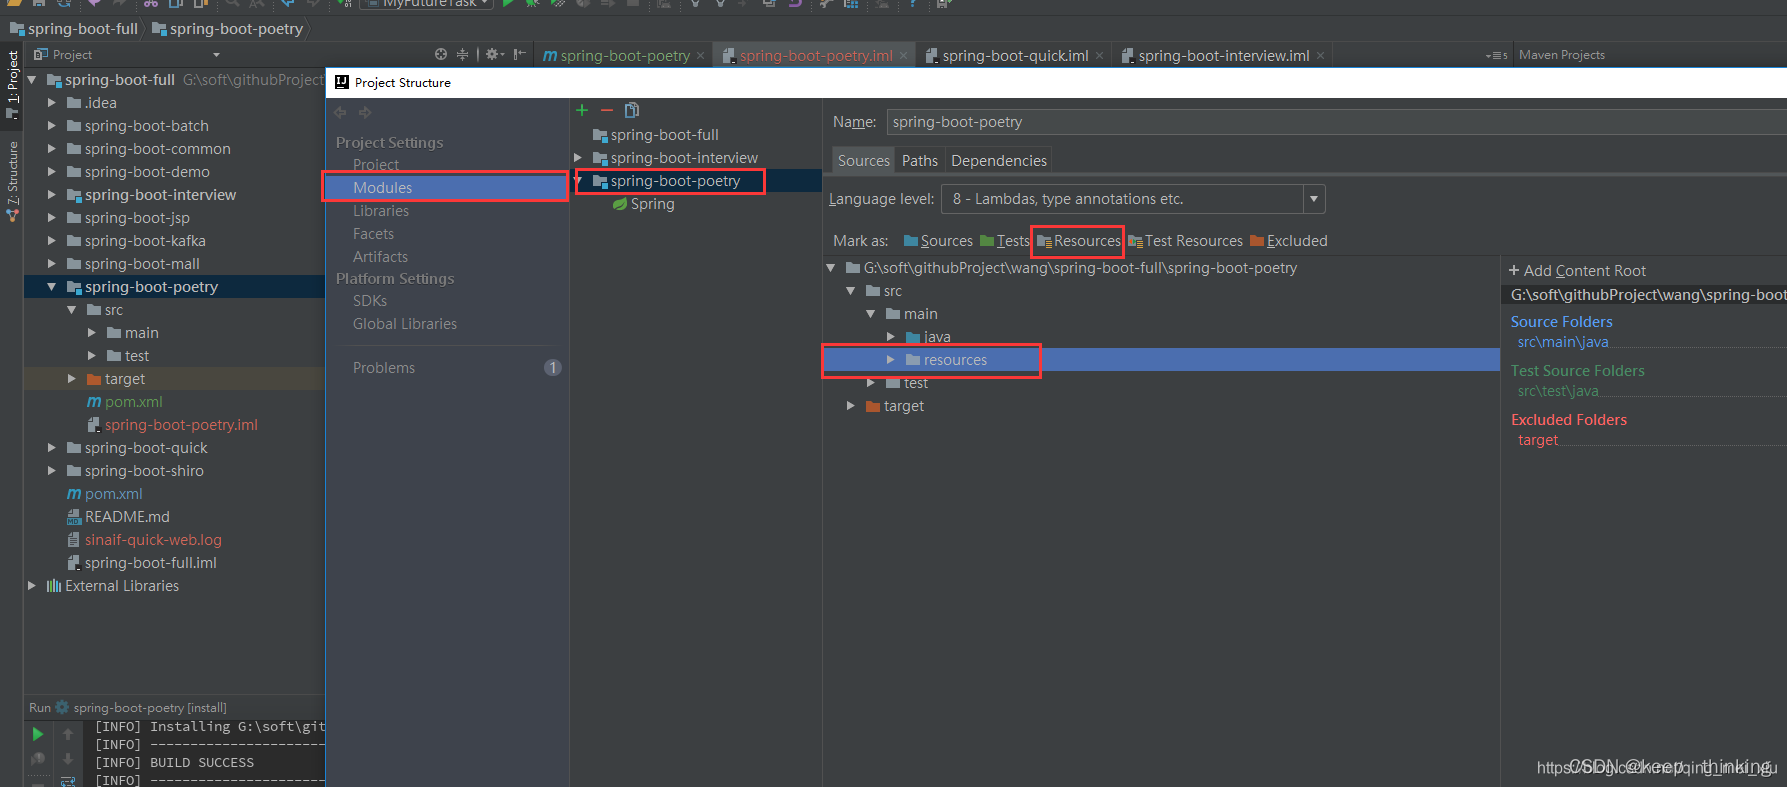Image resolution: width=1787 pixels, height=787 pixels.
Task: Select Facets under Project Settings
Action: coord(373,234)
